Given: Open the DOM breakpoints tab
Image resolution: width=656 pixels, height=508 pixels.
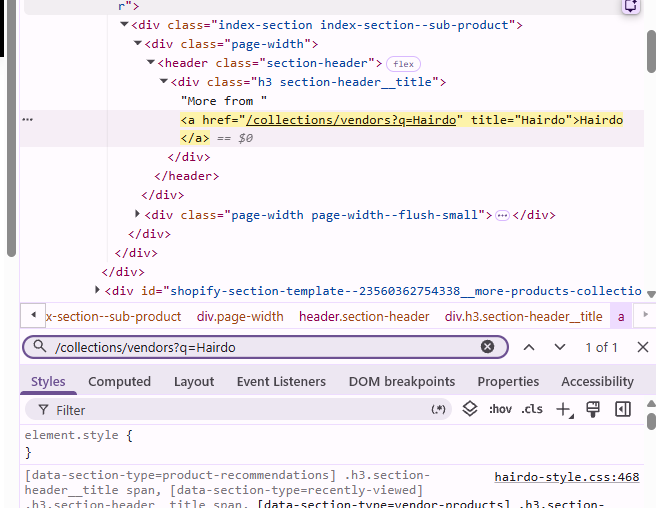Looking at the screenshot, I should (x=402, y=382).
